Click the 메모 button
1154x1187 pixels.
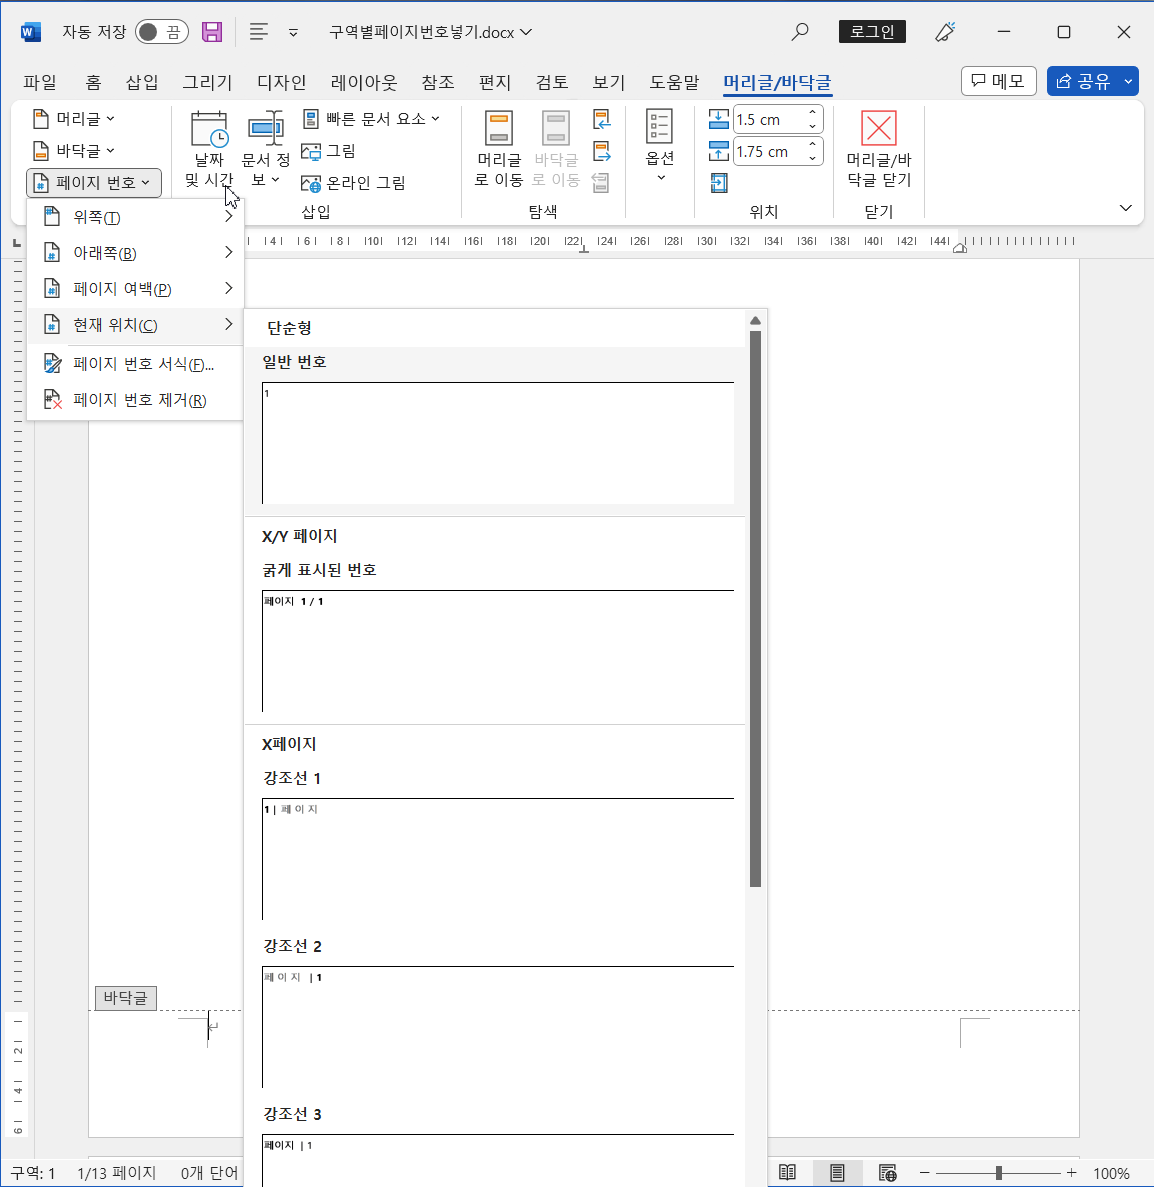pos(998,81)
